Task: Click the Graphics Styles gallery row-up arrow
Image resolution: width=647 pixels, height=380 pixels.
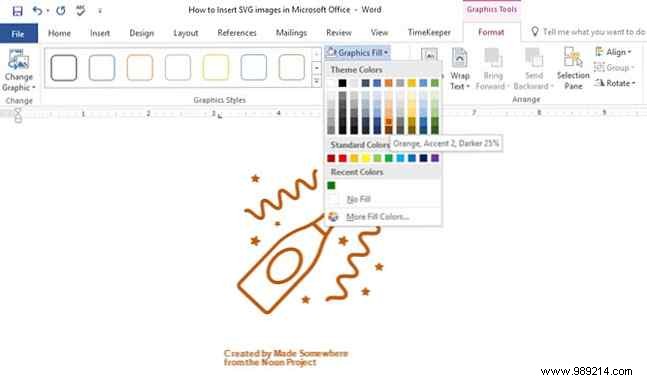Action: [x=316, y=54]
